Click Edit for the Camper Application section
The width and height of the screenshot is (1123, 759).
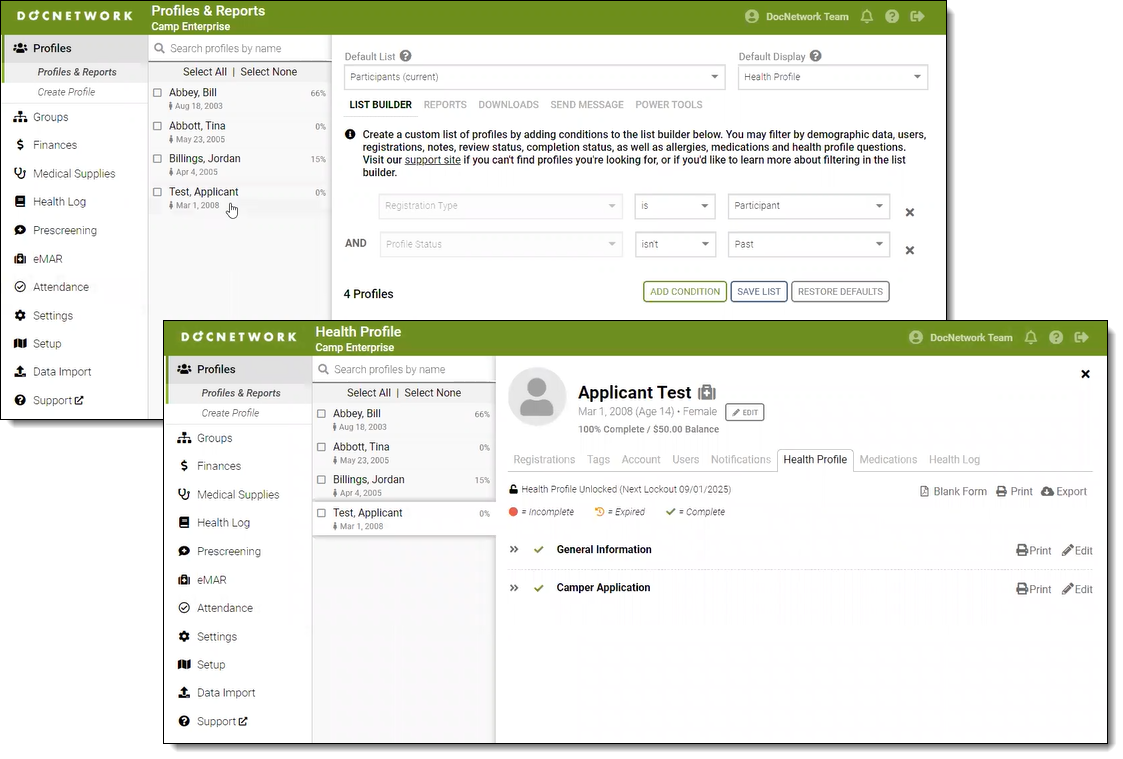1077,589
